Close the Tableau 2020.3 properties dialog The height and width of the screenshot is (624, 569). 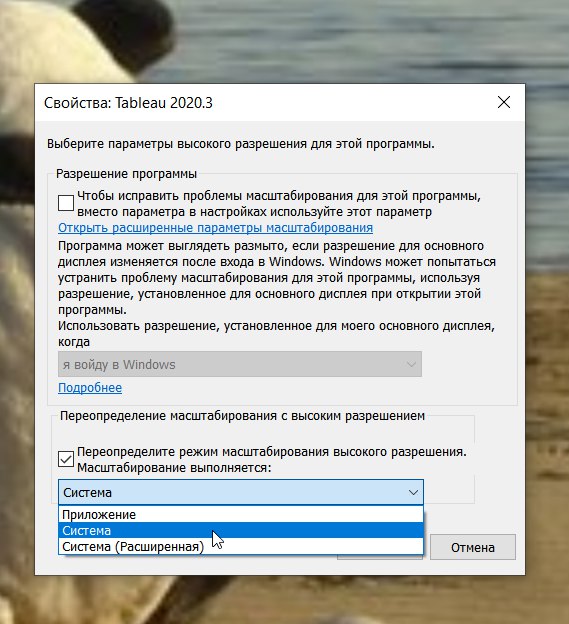click(x=504, y=102)
